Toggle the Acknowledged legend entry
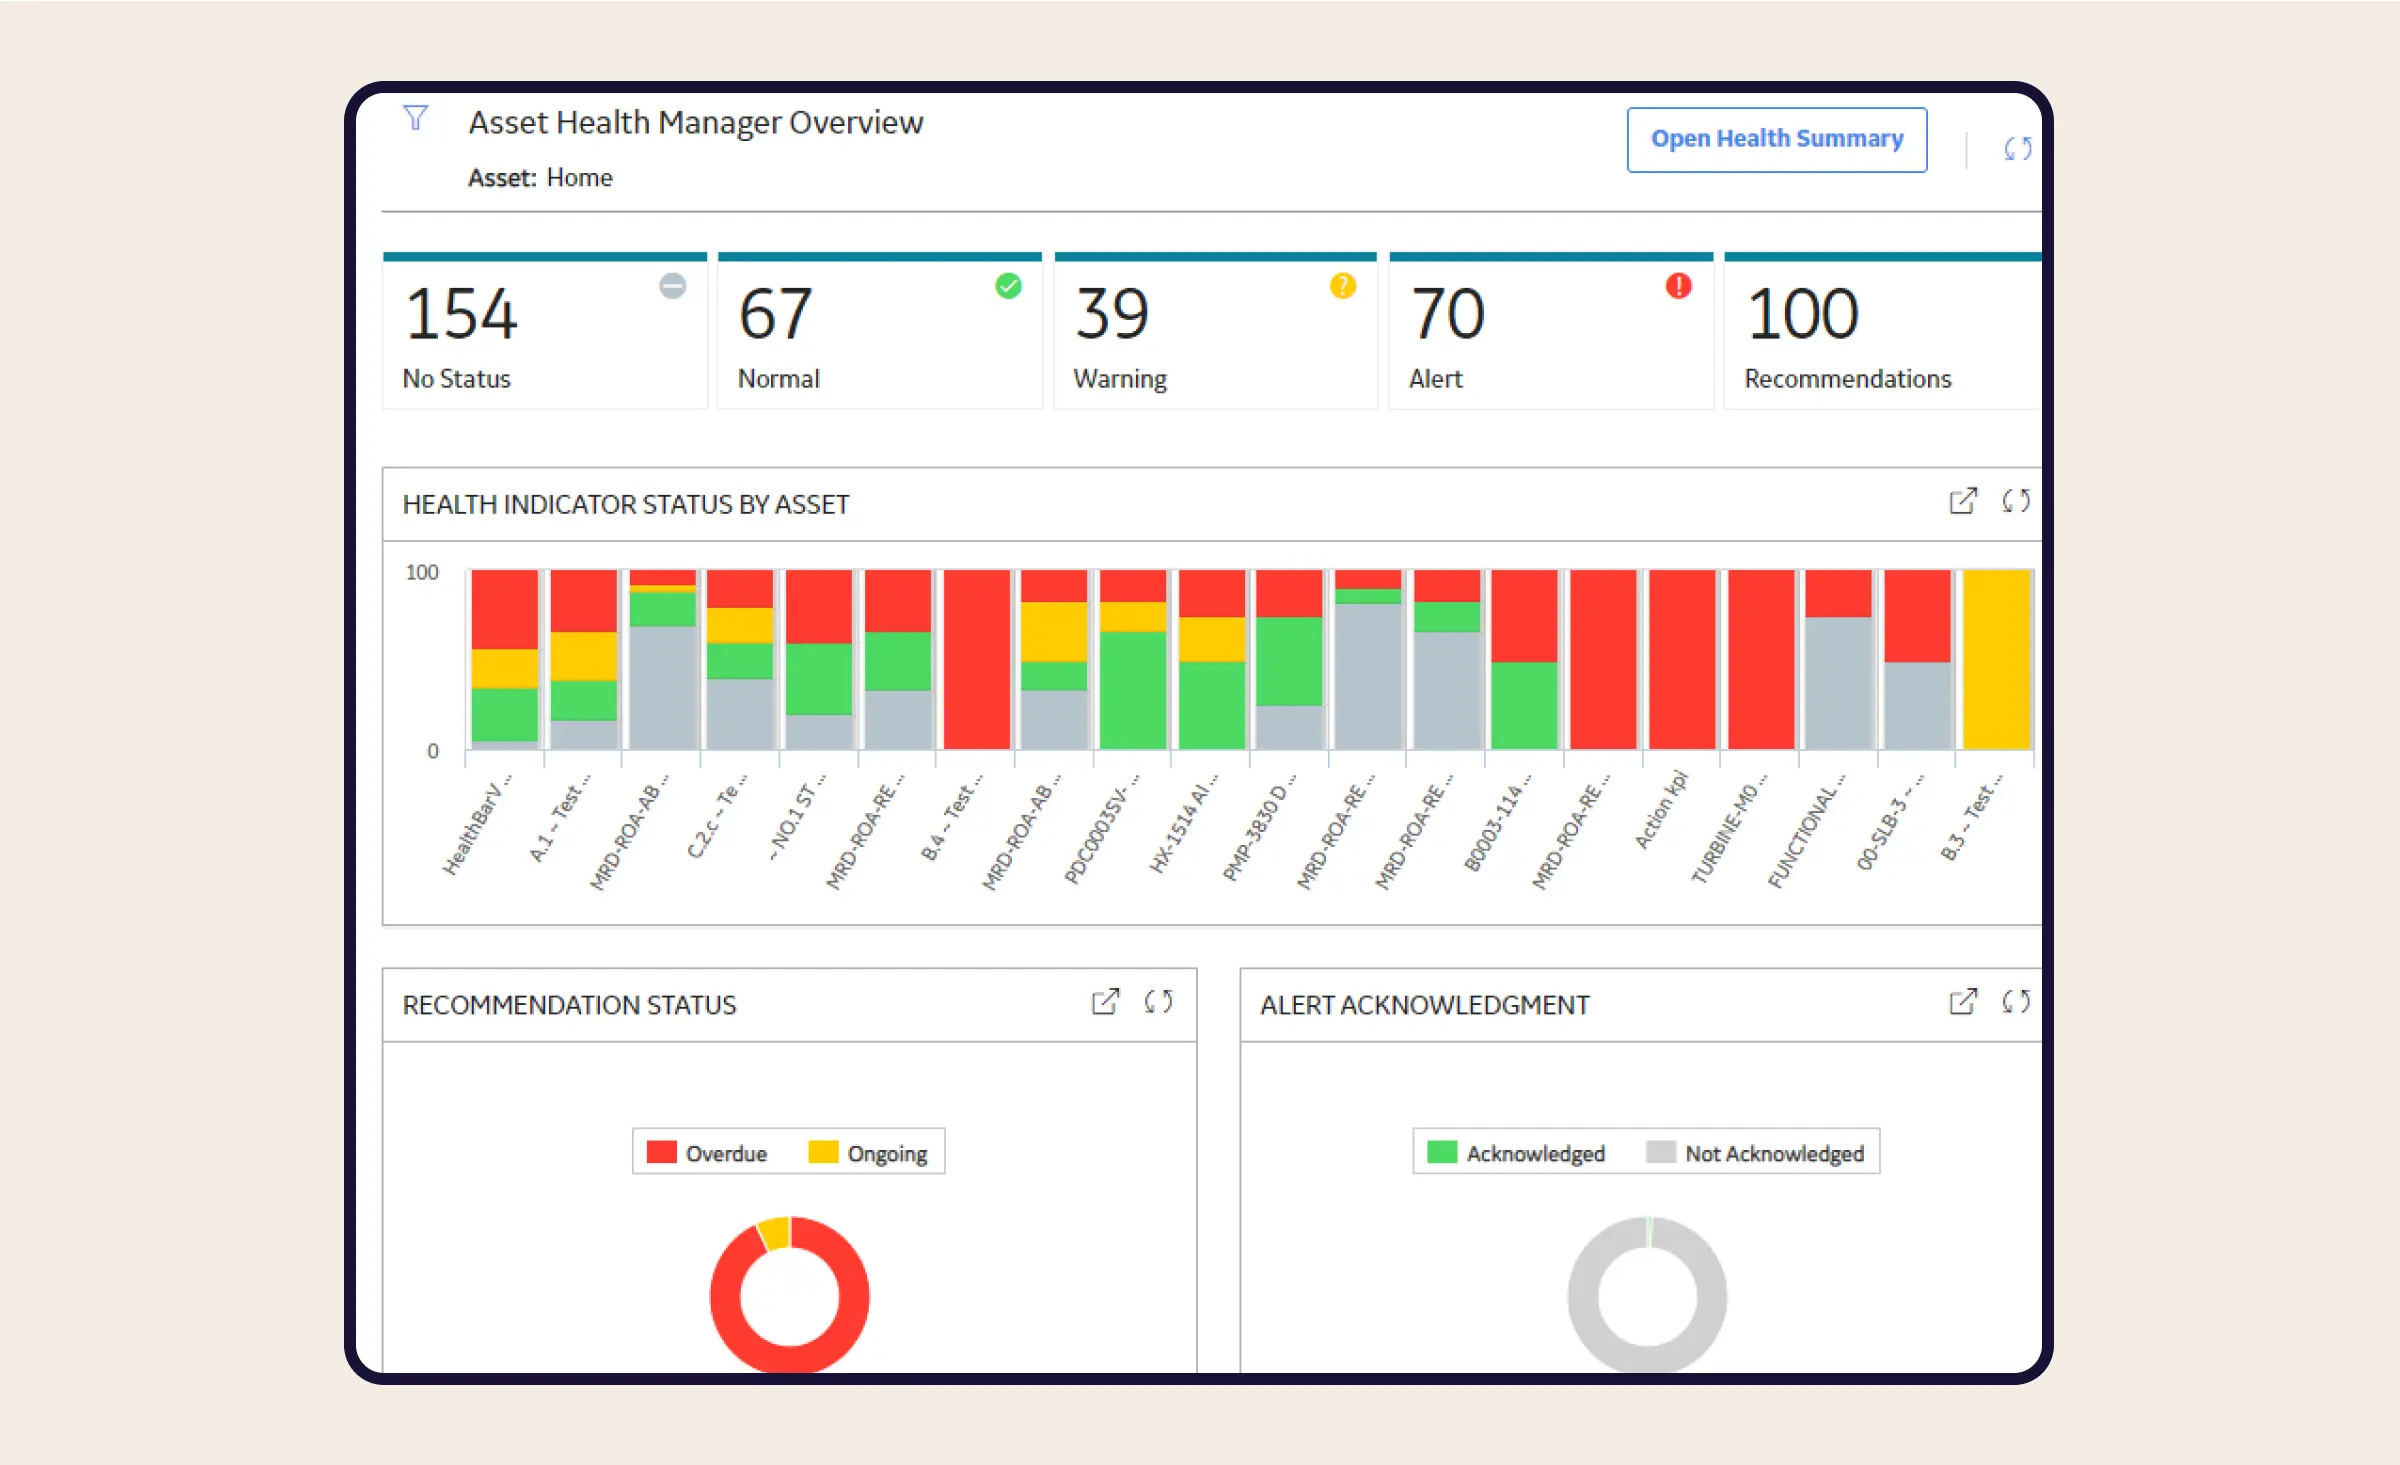 click(x=1515, y=1153)
